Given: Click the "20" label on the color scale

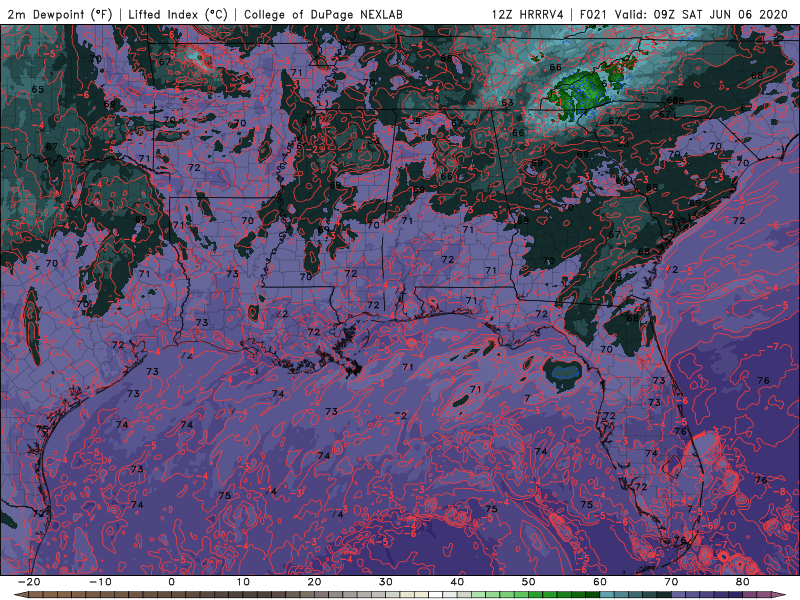Looking at the screenshot, I should pyautogui.click(x=314, y=582).
